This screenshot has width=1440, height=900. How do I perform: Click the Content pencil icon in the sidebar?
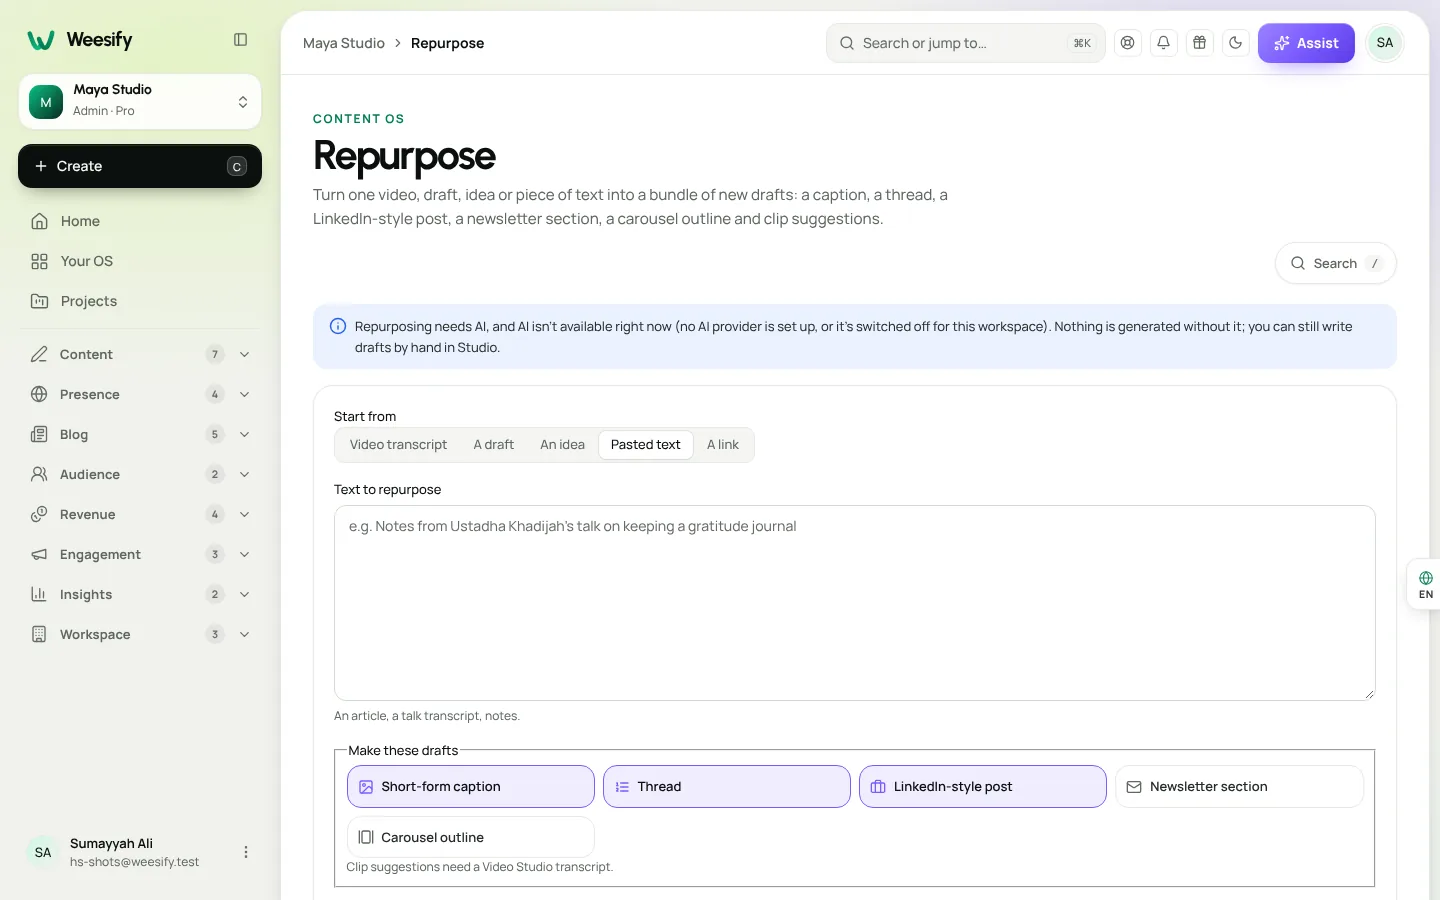click(x=39, y=354)
